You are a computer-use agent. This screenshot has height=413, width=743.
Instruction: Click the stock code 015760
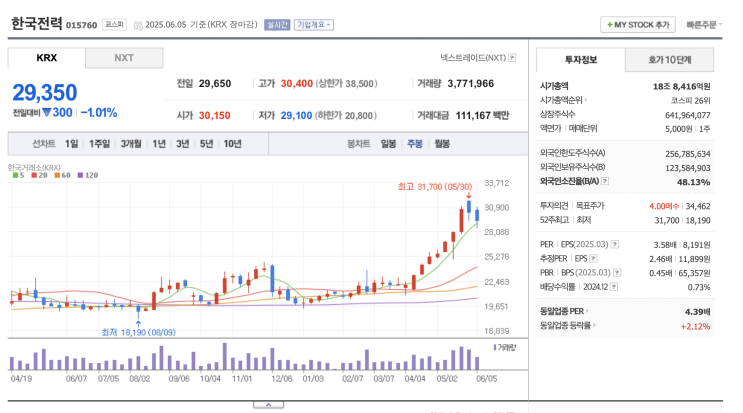coord(81,25)
